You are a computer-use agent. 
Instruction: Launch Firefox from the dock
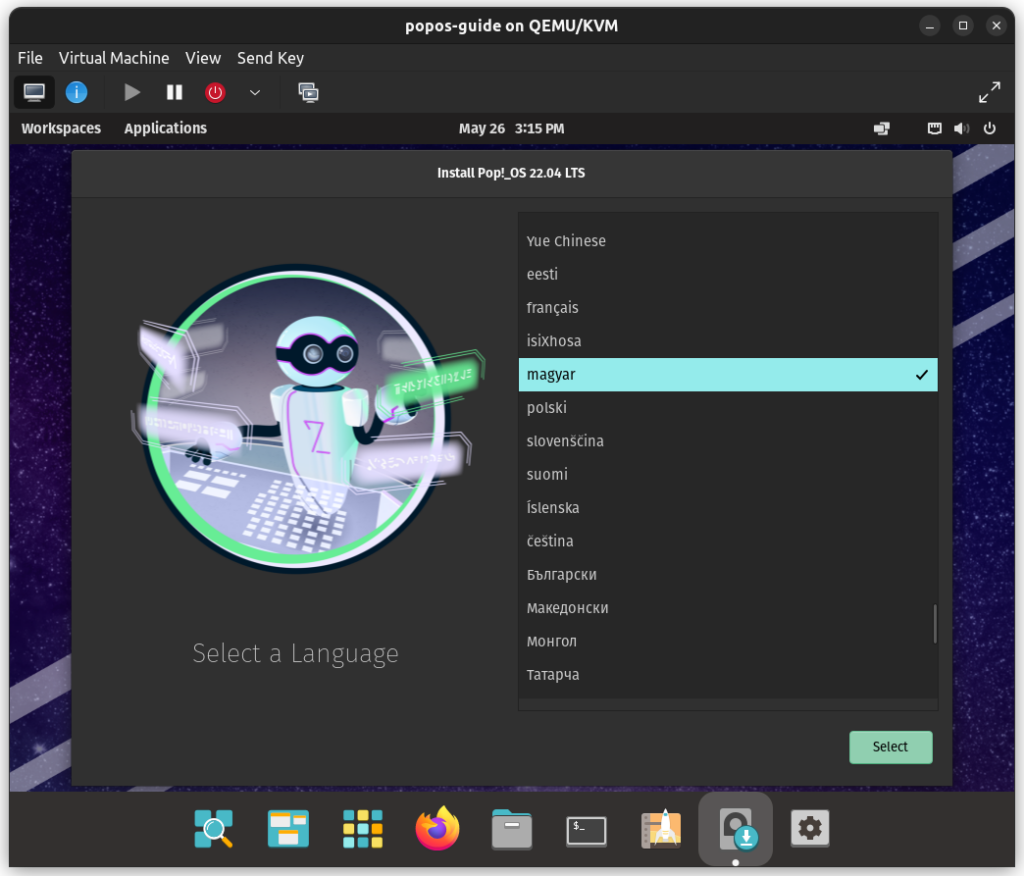tap(437, 828)
